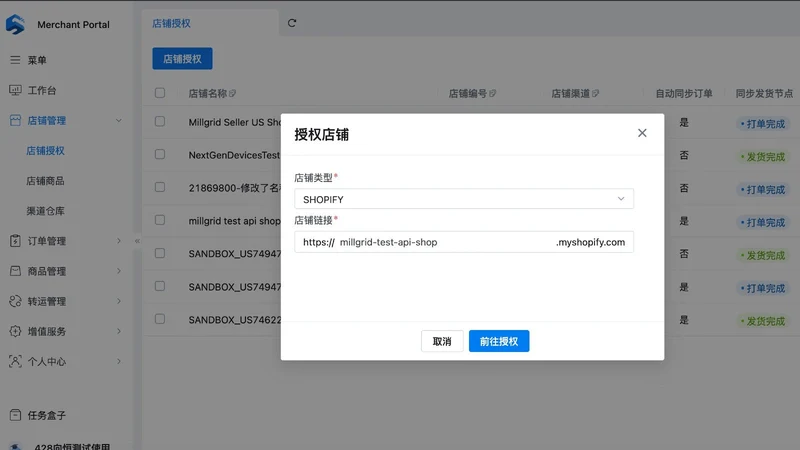The image size is (800, 450).
Task: Click the 转运管理 transfer icon
Action: click(x=15, y=301)
